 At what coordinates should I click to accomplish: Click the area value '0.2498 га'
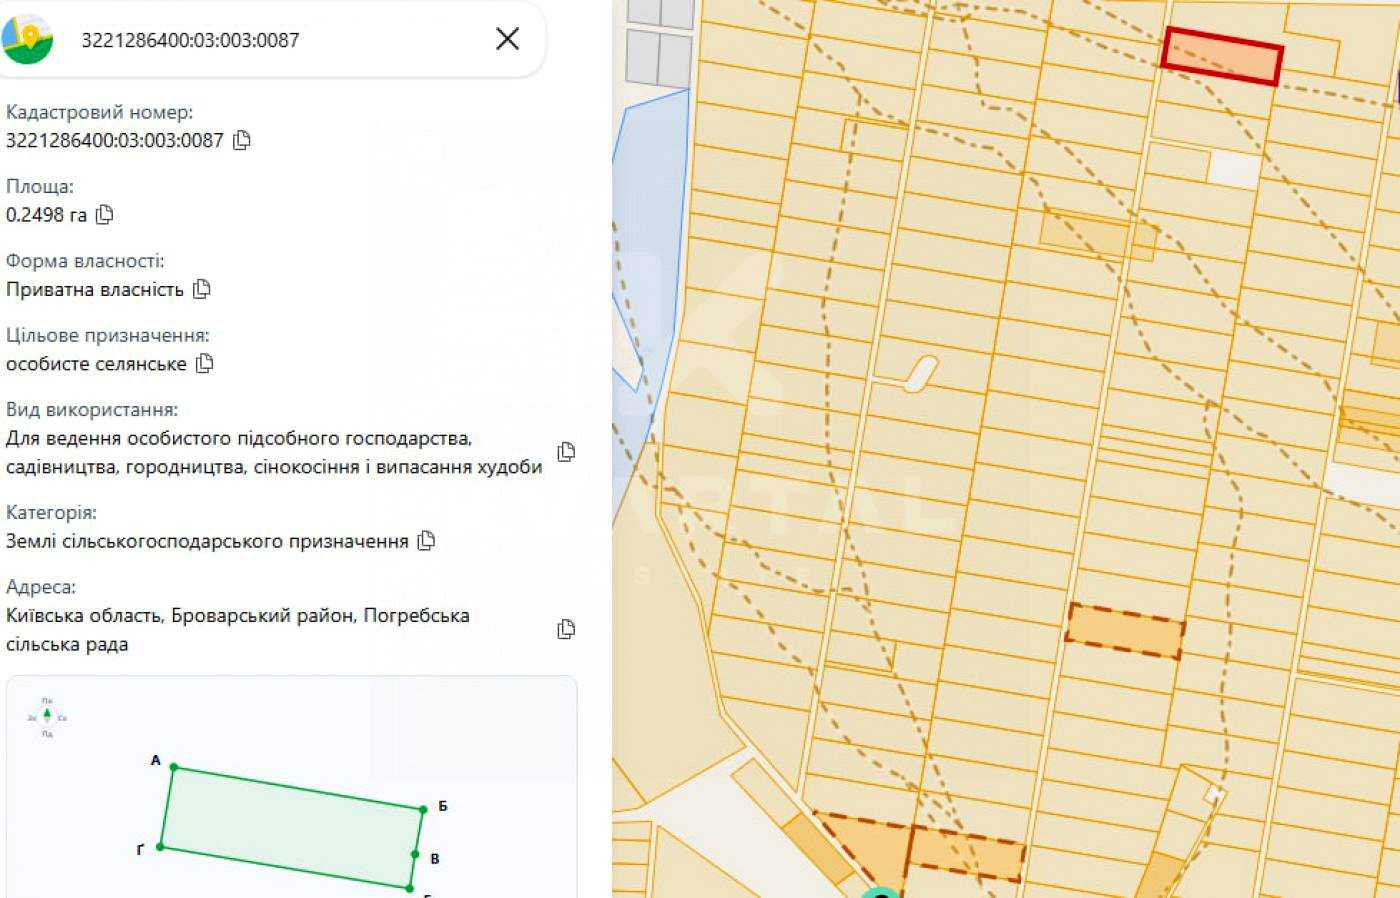[46, 214]
